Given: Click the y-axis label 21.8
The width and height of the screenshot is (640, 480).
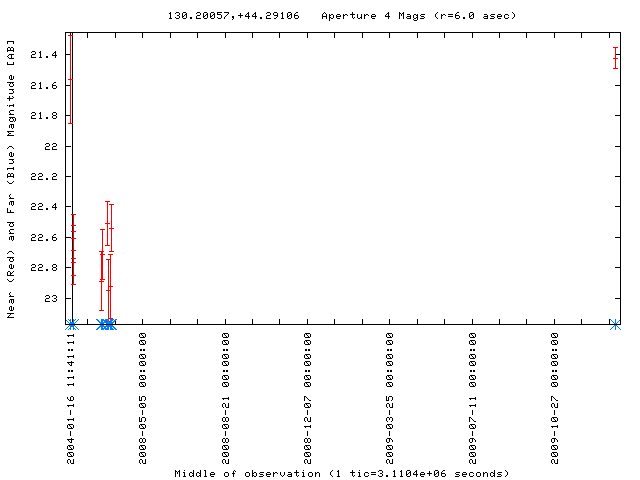Looking at the screenshot, I should coord(44,116).
